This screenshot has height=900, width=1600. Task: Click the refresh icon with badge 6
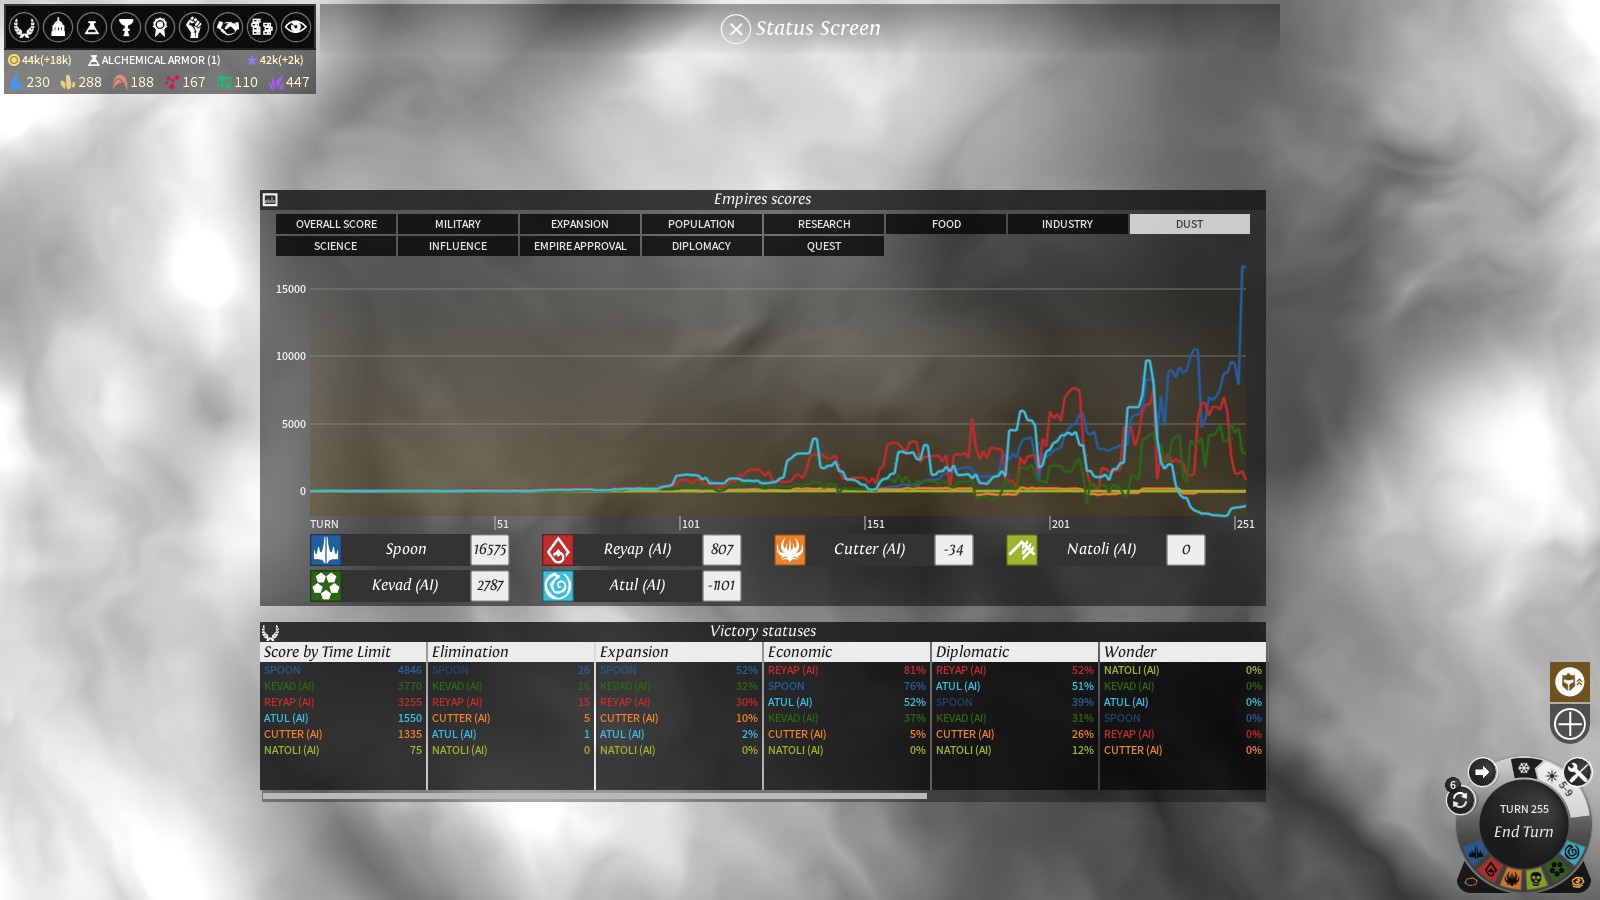click(1460, 800)
